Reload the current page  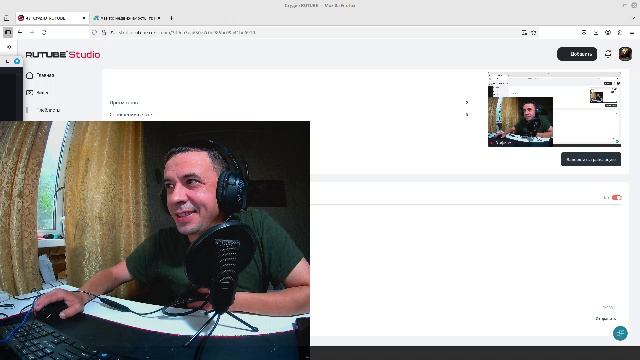(44, 32)
